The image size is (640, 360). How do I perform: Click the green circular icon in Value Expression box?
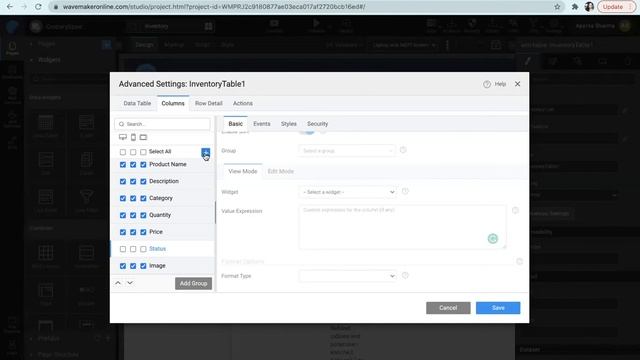click(493, 239)
